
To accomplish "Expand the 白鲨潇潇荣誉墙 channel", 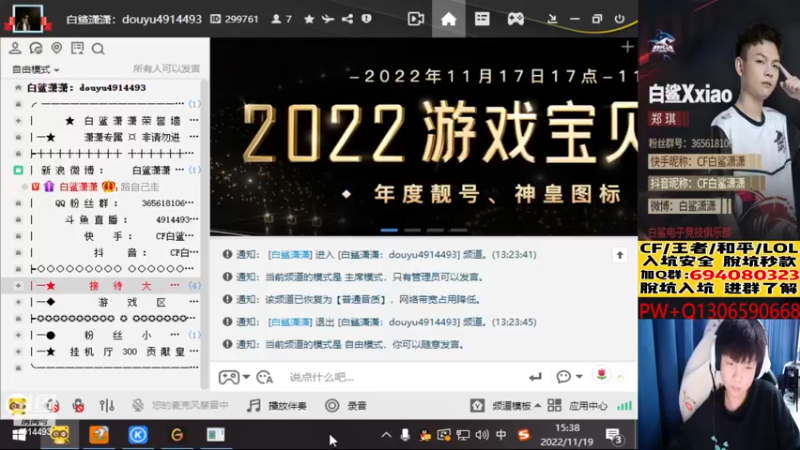I will click(18, 121).
